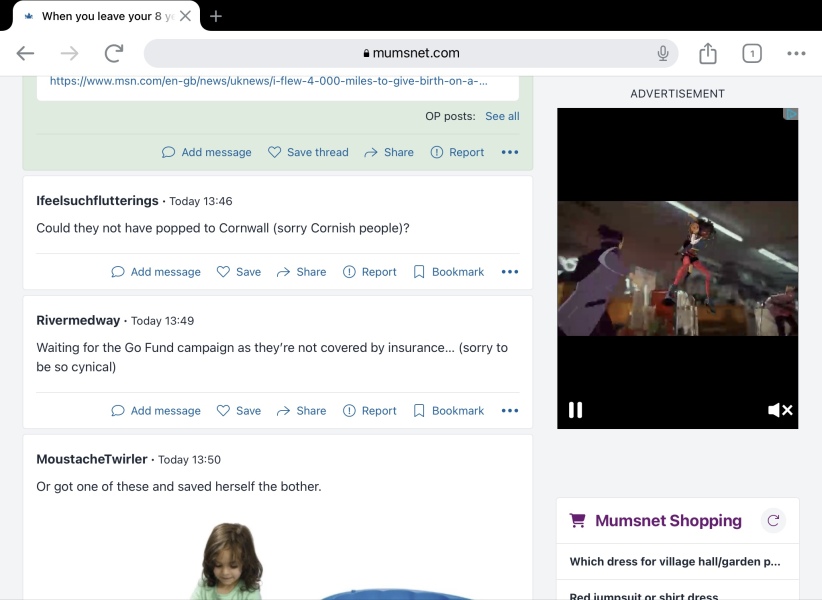Unmute the advertisement video
The width and height of the screenshot is (822, 600).
(778, 410)
